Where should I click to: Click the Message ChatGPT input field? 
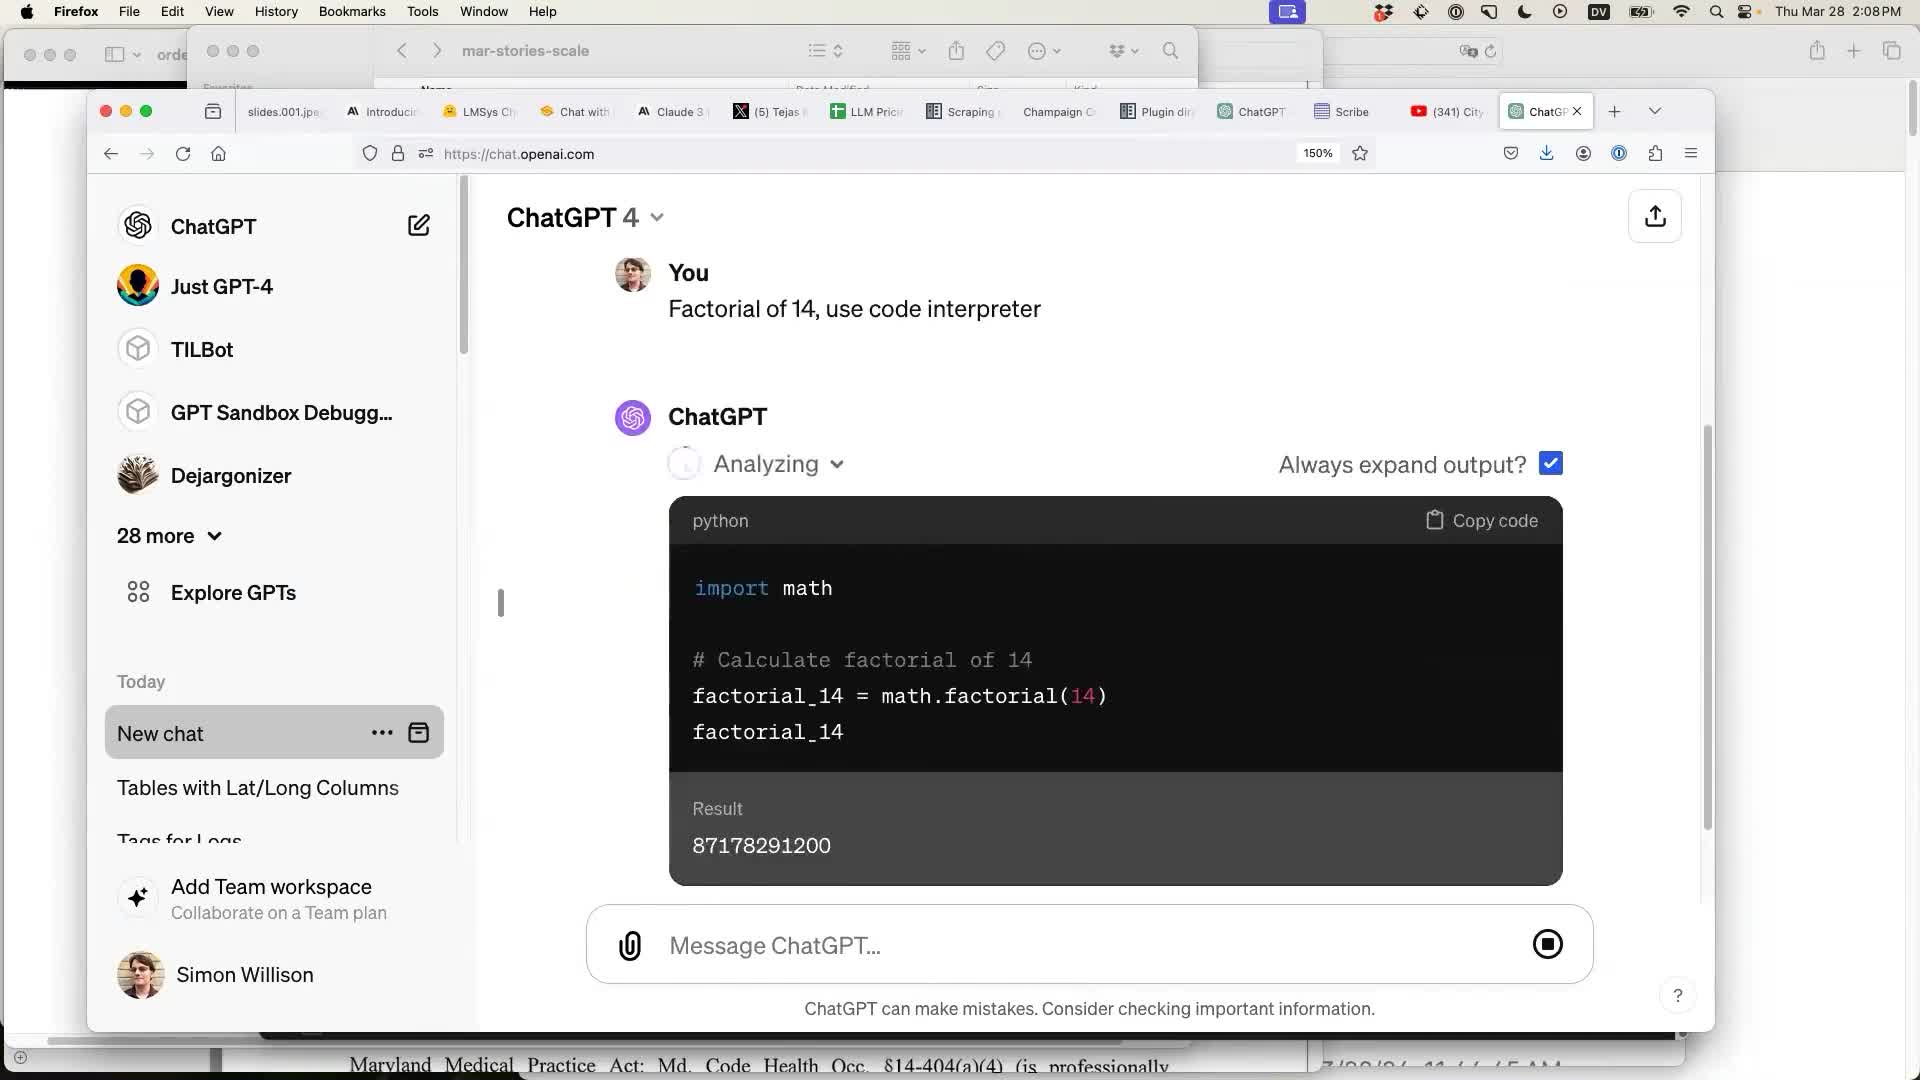[x=1090, y=945]
